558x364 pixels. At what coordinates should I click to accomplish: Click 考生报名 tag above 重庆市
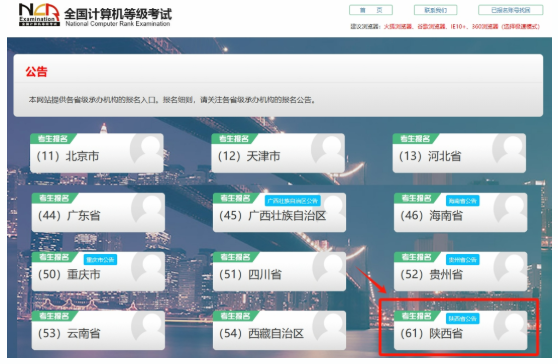[x=54, y=257]
